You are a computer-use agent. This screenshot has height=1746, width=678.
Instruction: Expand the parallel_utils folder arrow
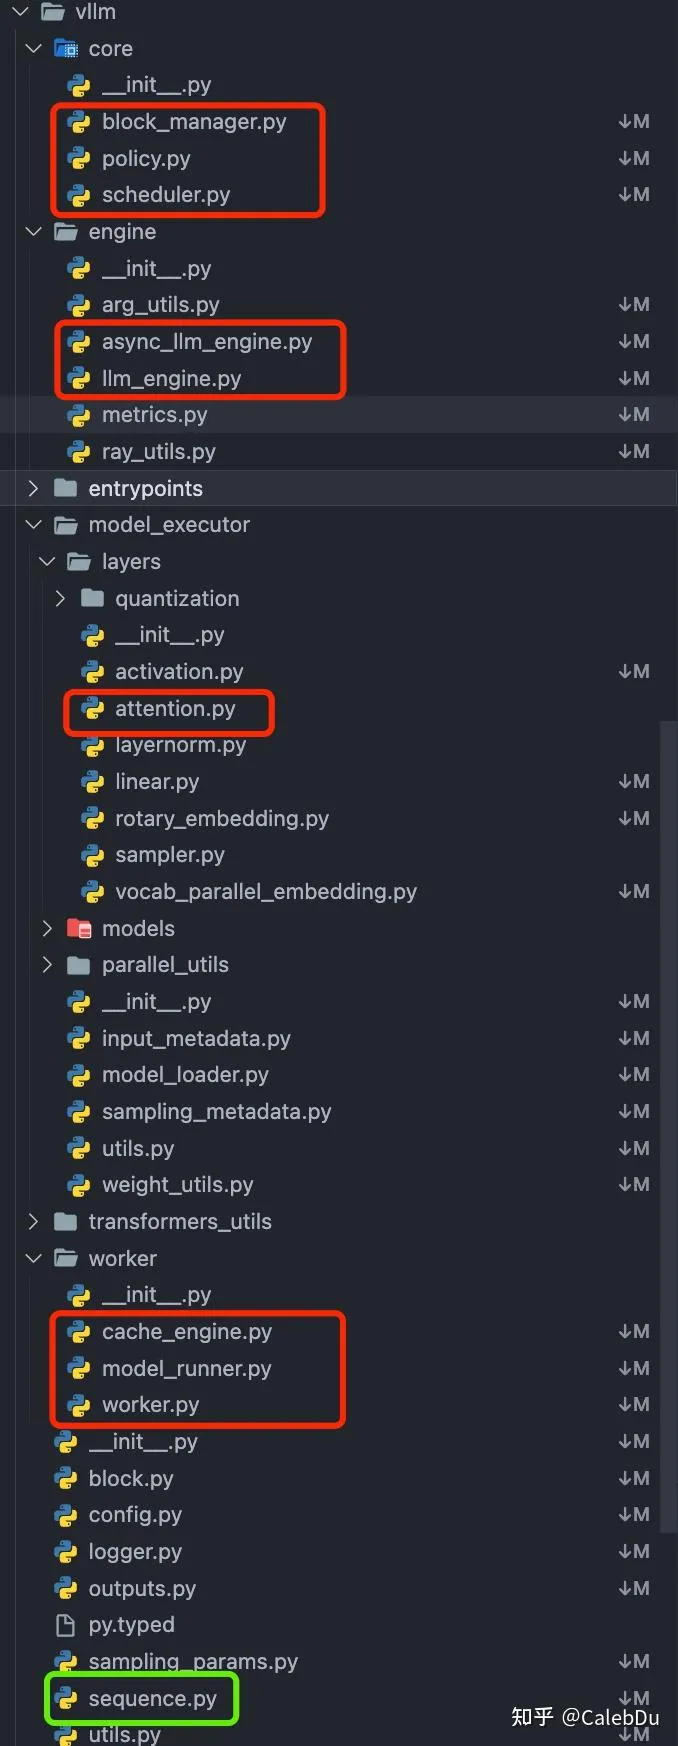coord(47,965)
